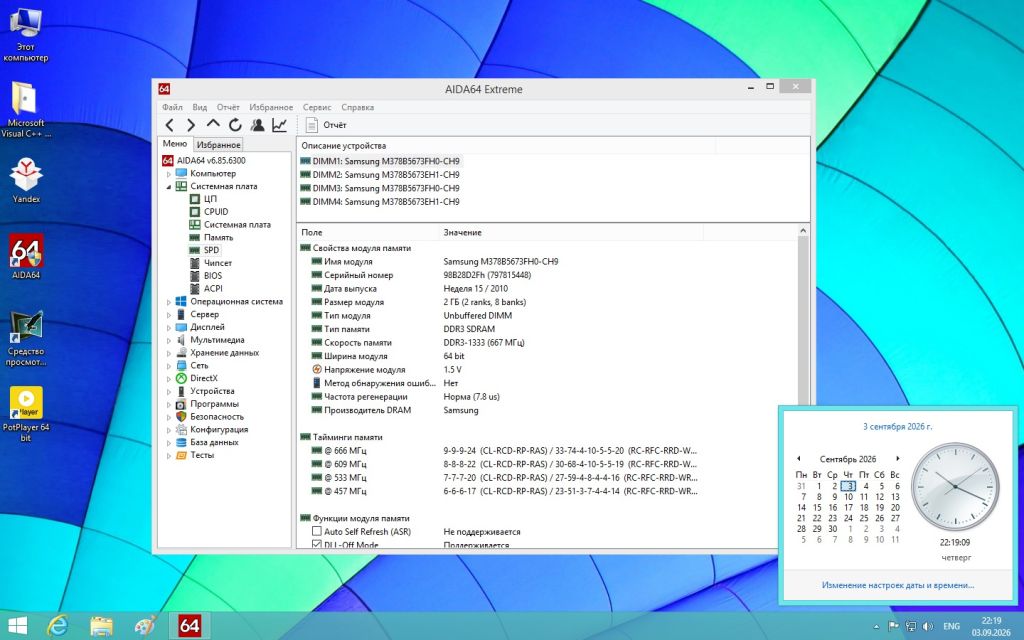Select the Тесты tree item
This screenshot has width=1024, height=640.
point(202,455)
